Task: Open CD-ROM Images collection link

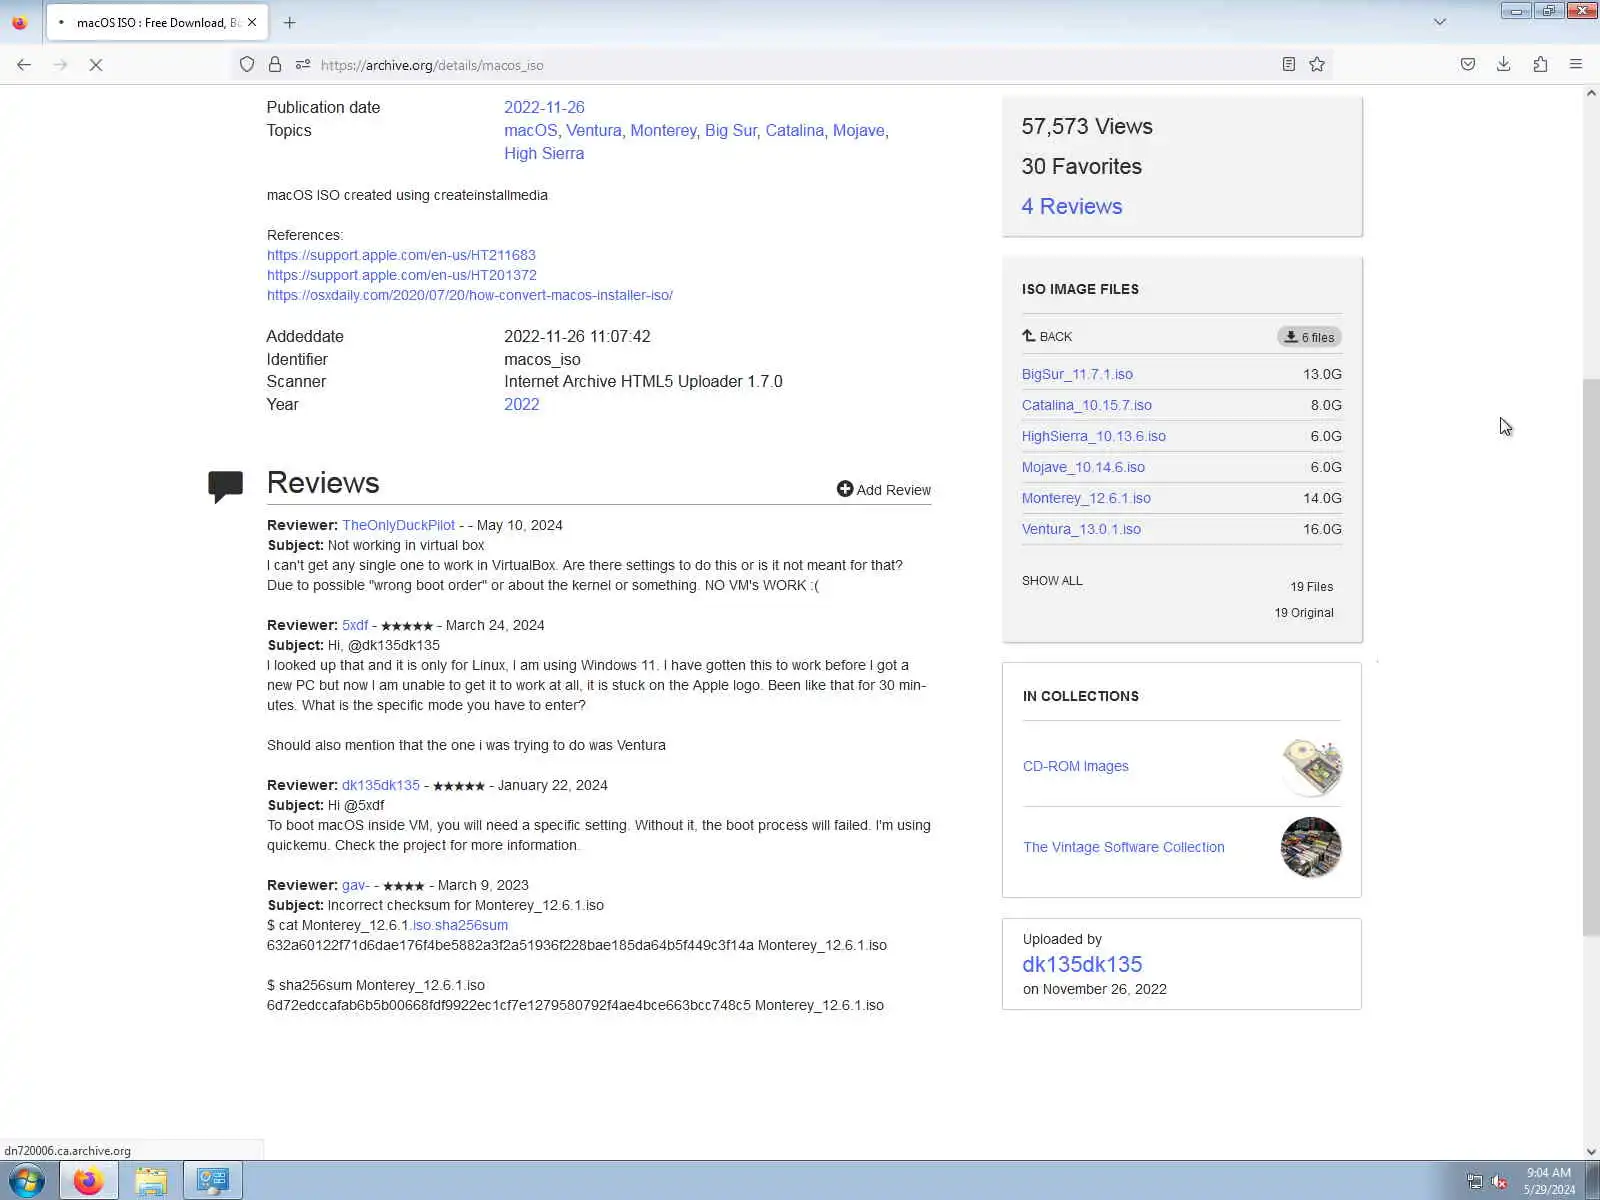Action: pyautogui.click(x=1076, y=766)
